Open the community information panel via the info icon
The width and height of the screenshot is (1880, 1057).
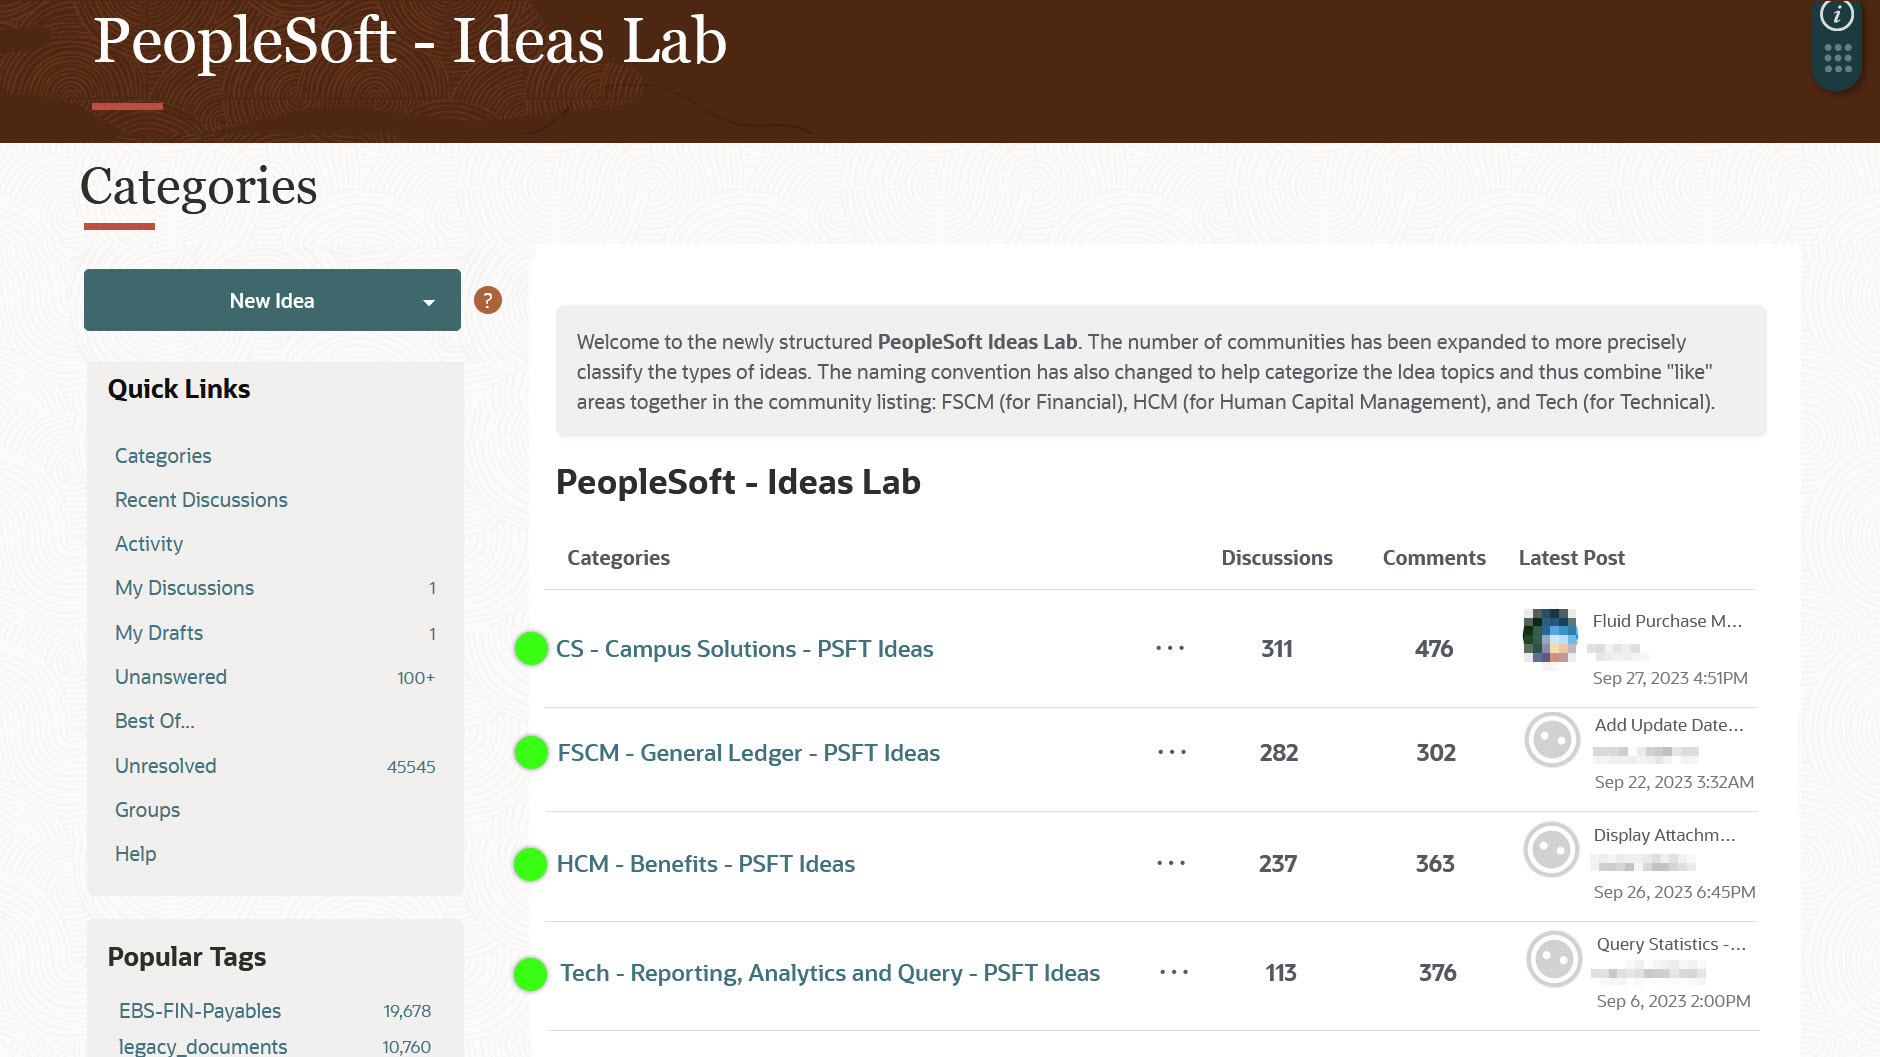(1838, 16)
